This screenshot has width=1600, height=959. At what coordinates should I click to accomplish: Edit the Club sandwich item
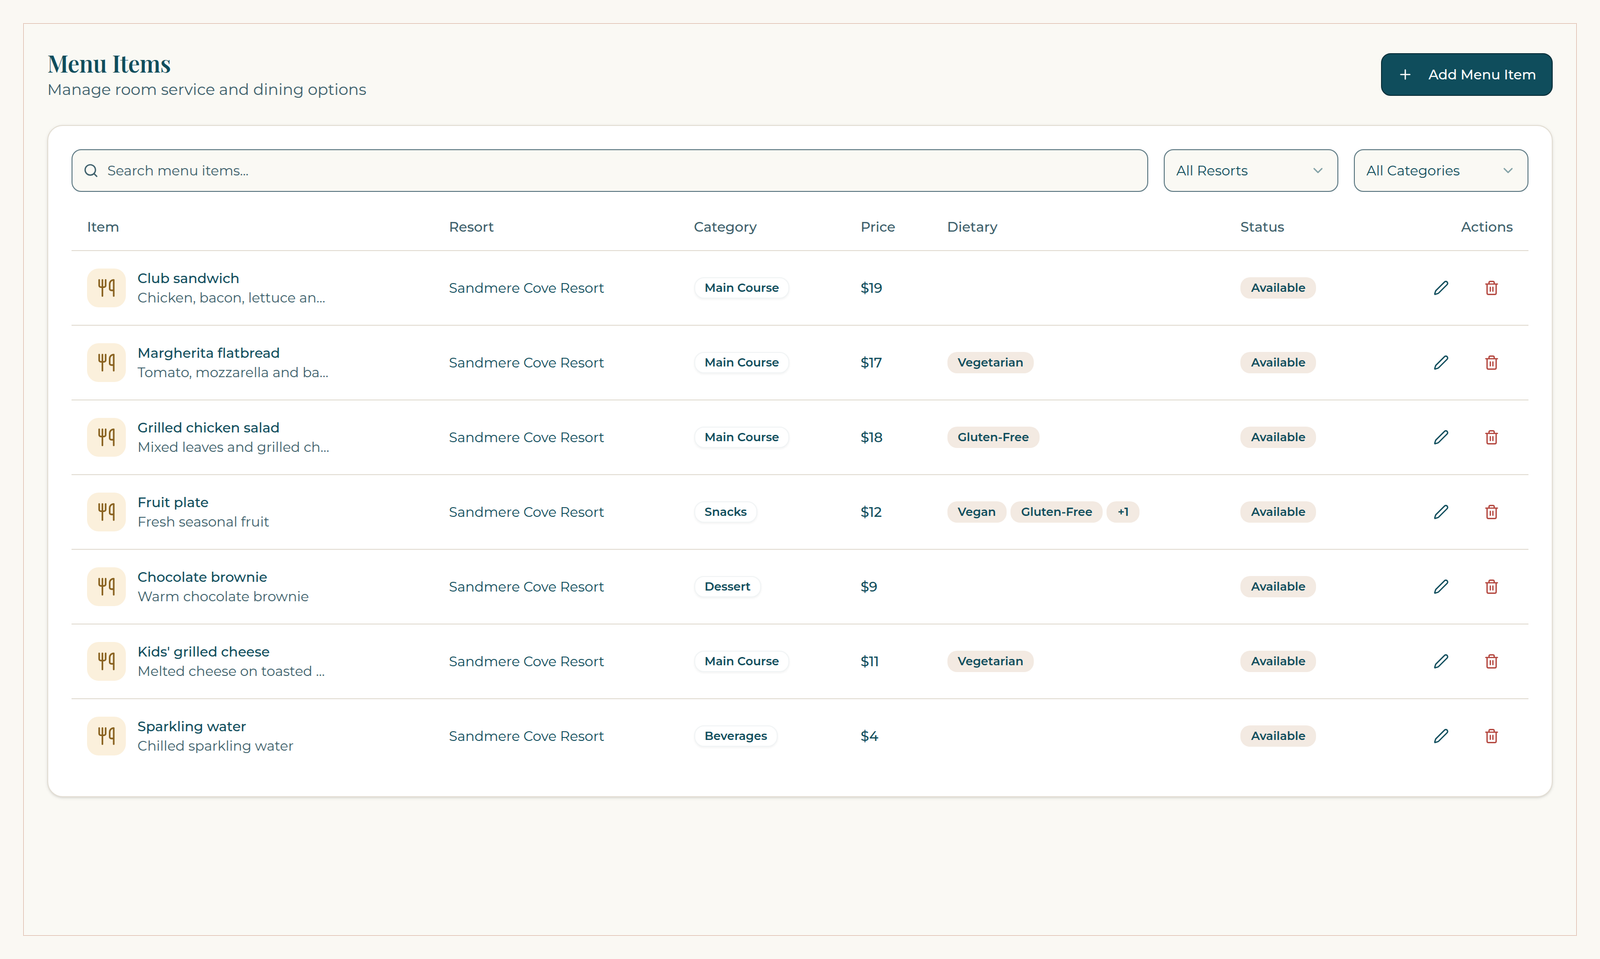(1441, 288)
